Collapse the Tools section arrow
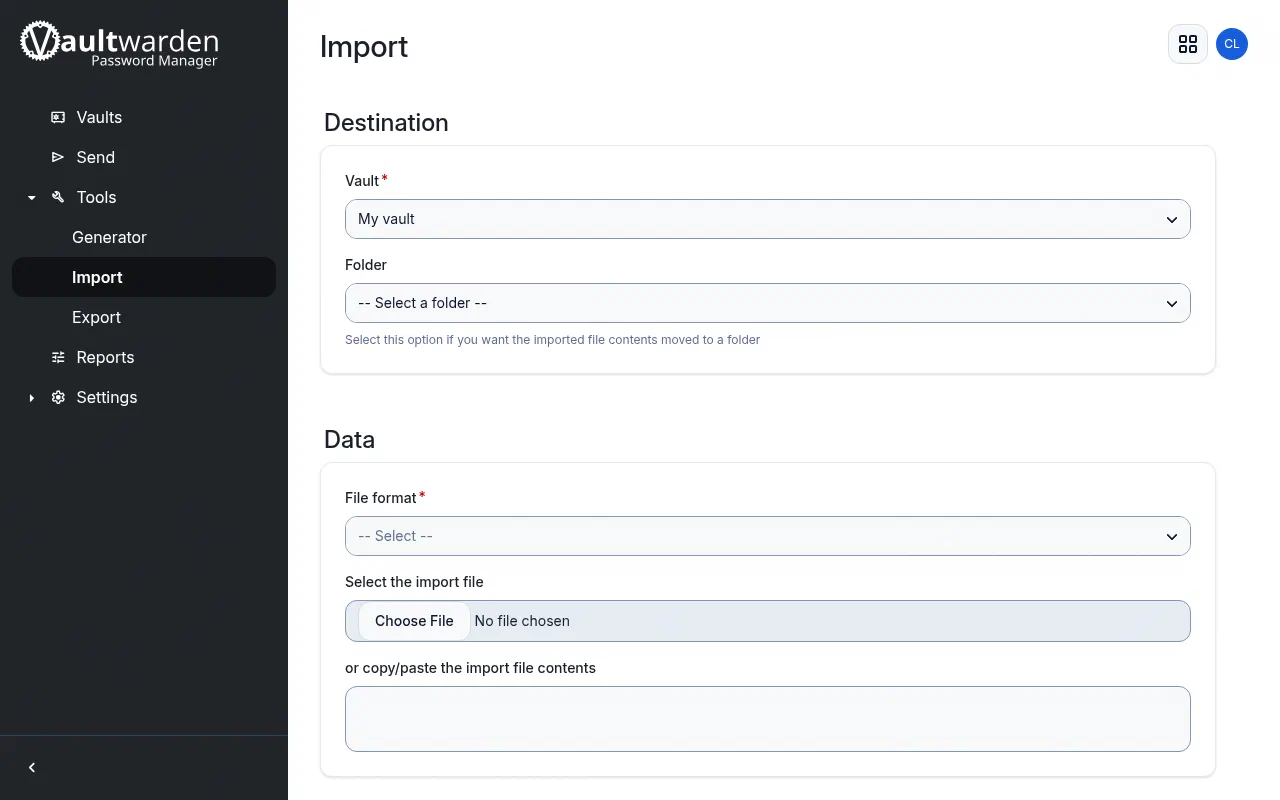 [32, 198]
